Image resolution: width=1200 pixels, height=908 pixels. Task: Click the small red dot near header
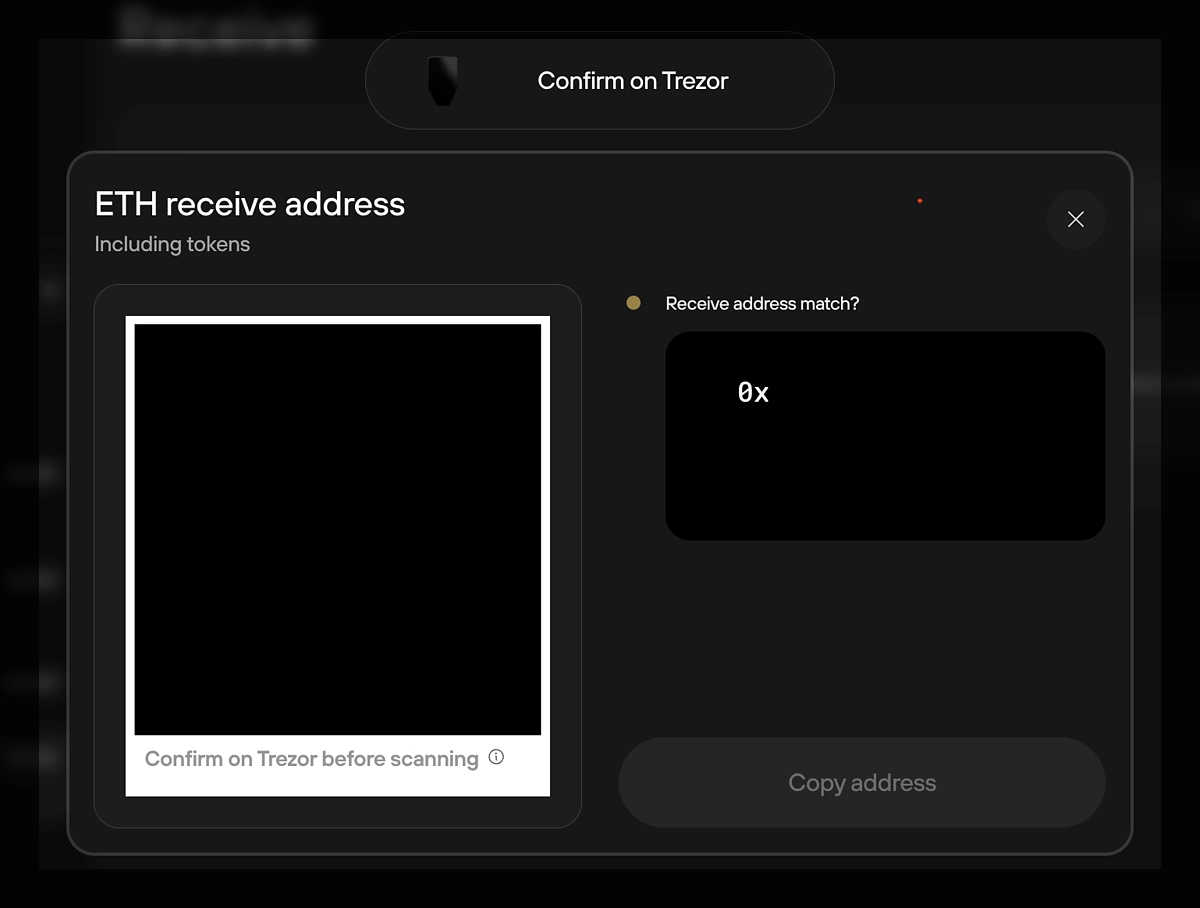point(919,201)
